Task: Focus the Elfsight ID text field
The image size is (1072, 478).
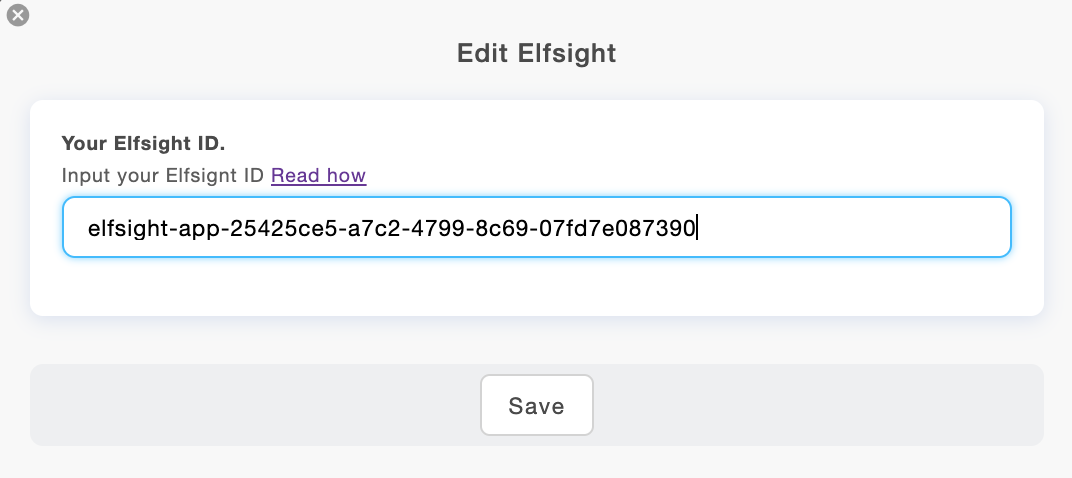Action: 536,227
